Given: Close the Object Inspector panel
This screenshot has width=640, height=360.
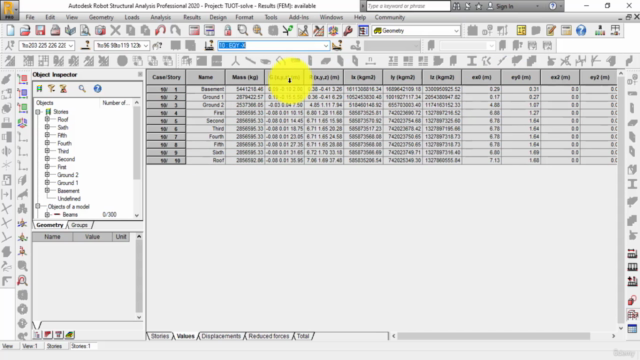Looking at the screenshot, I should [x=140, y=74].
